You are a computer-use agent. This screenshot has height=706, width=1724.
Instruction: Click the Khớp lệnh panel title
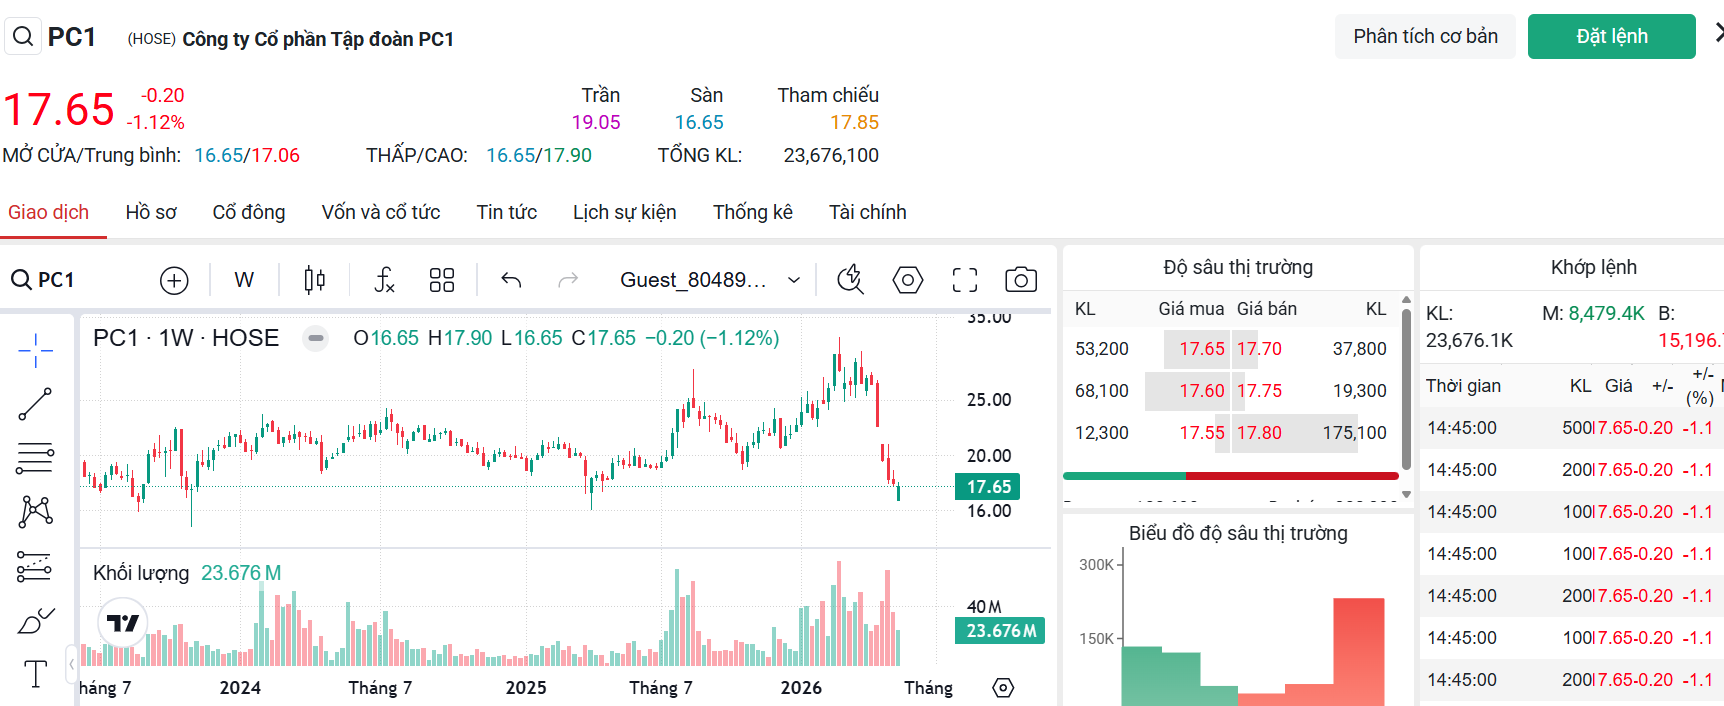(1594, 267)
